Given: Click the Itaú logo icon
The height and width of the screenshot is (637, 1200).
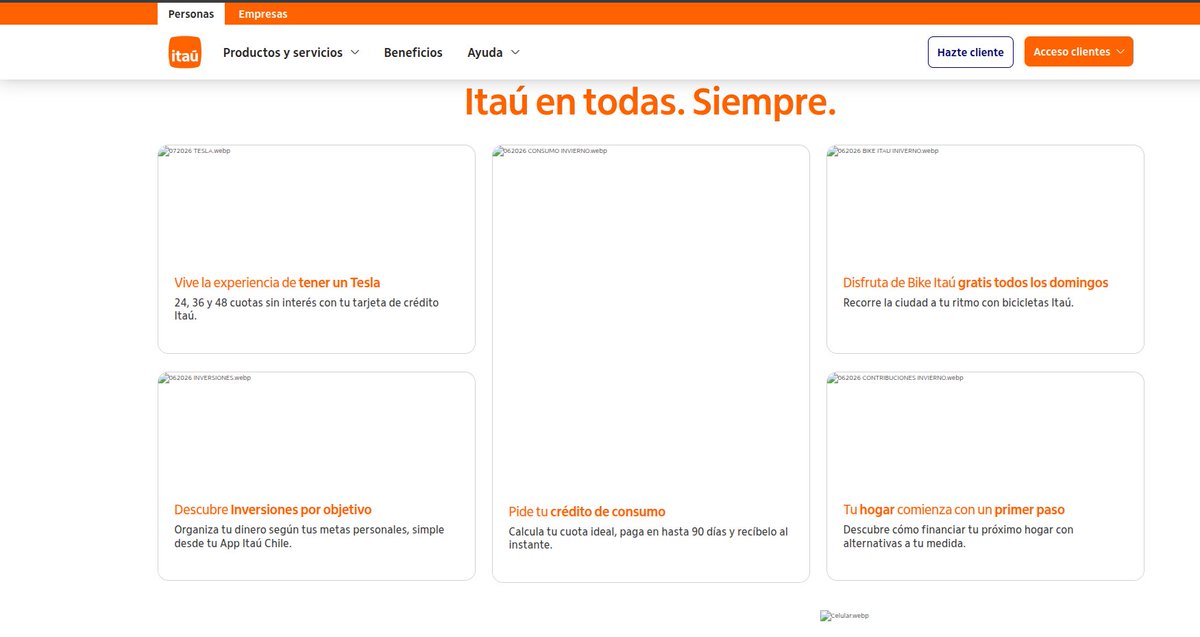Looking at the screenshot, I should pyautogui.click(x=184, y=52).
